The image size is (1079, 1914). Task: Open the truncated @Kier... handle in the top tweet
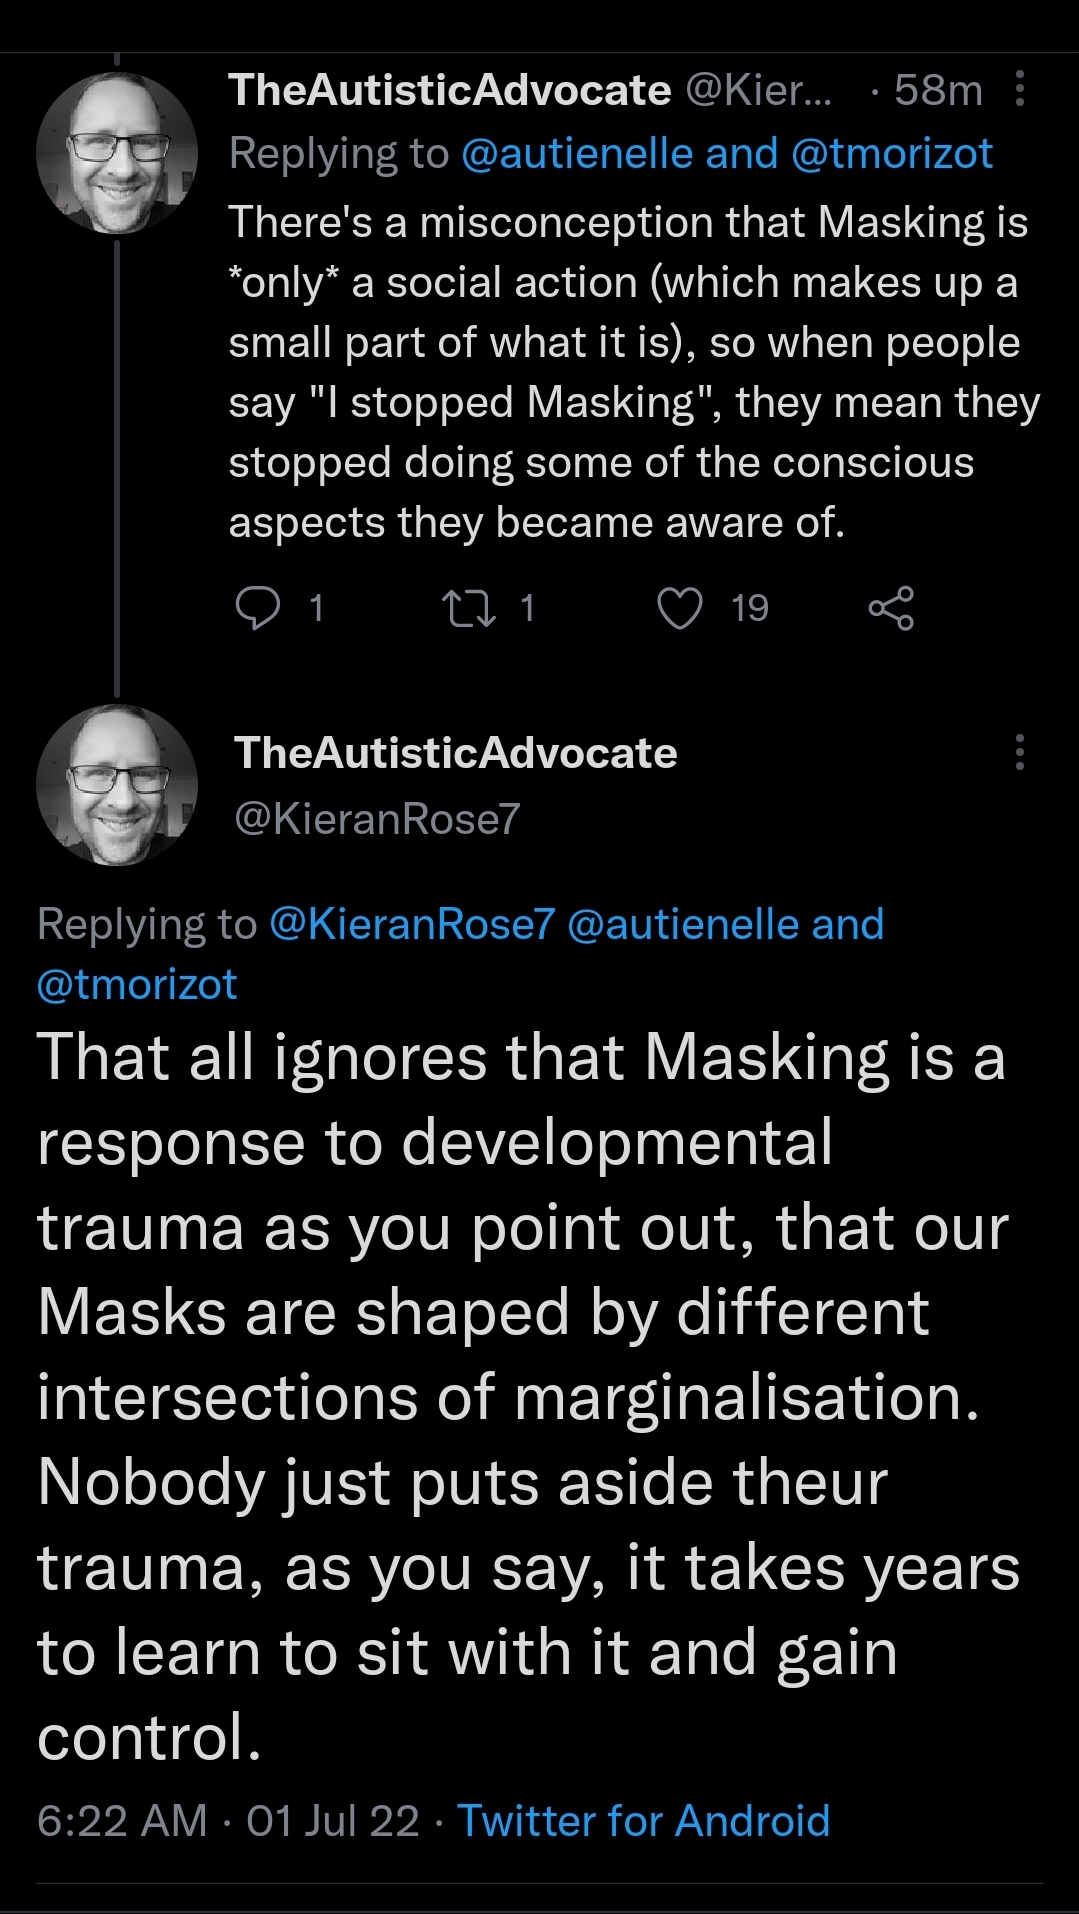pos(758,90)
